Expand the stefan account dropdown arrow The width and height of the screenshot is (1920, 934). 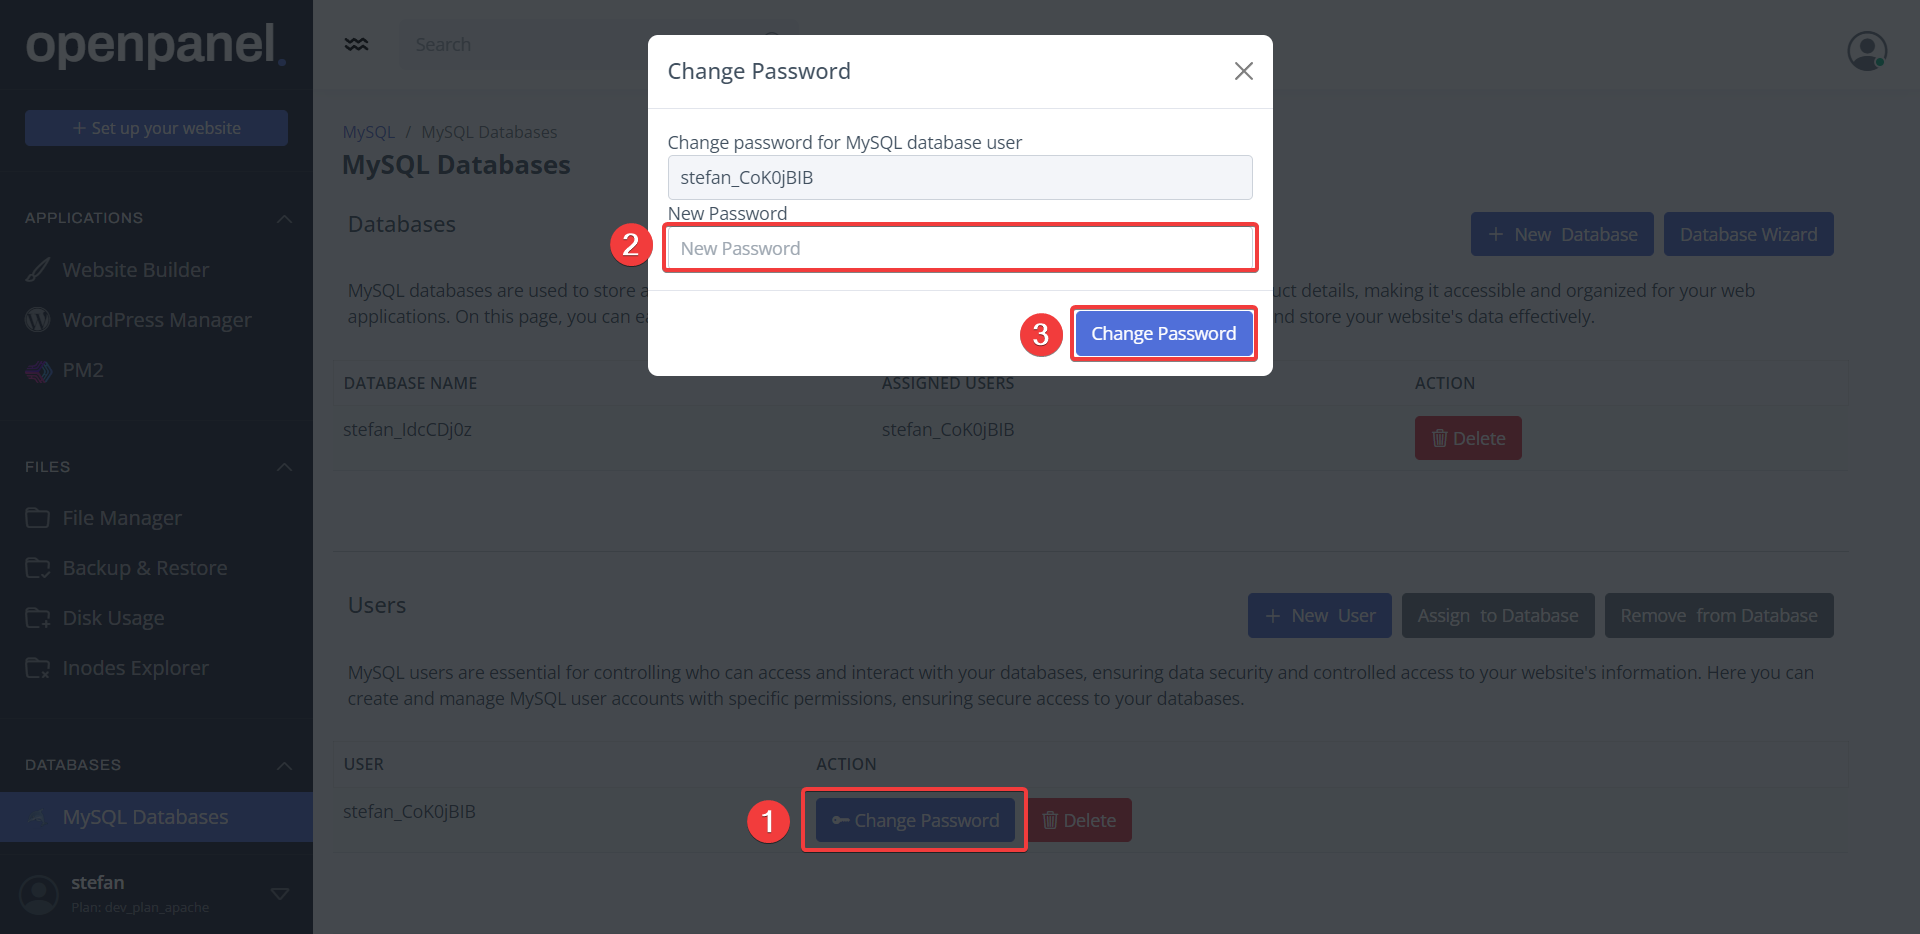point(280,893)
